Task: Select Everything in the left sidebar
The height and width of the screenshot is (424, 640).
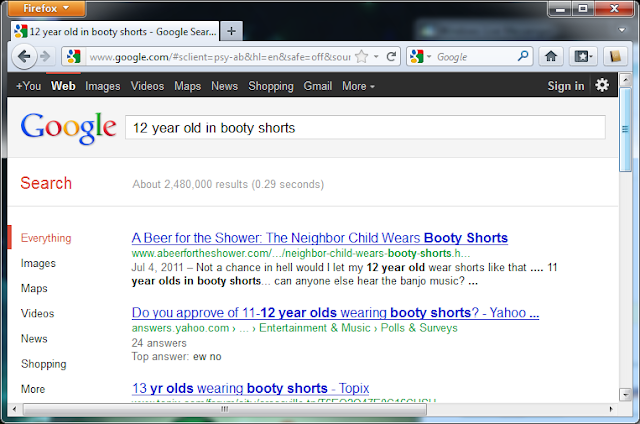Action: (46, 238)
